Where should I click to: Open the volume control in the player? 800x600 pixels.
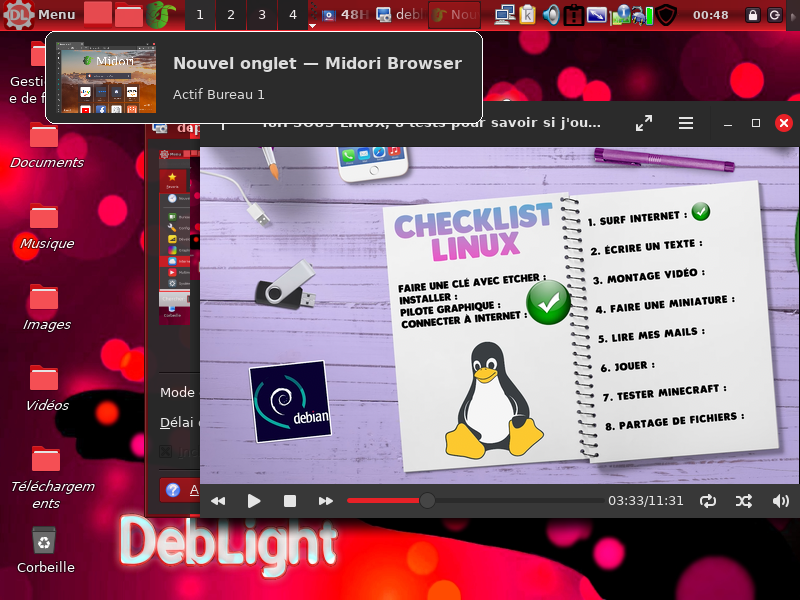click(x=780, y=501)
